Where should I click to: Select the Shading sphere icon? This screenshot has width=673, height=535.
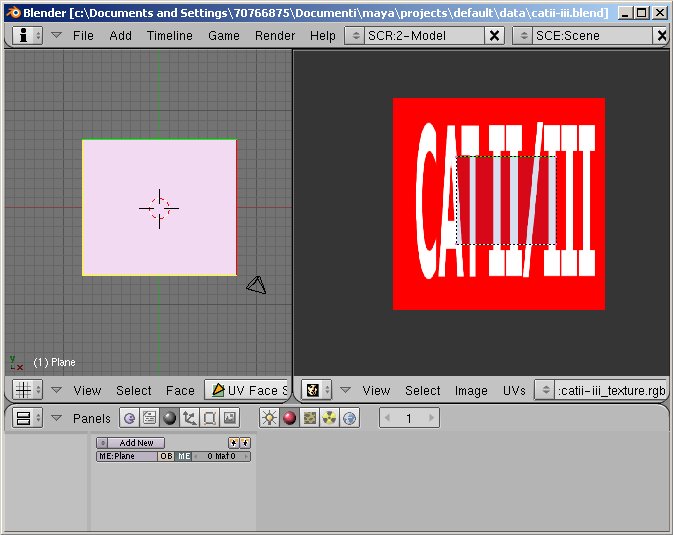(x=170, y=418)
